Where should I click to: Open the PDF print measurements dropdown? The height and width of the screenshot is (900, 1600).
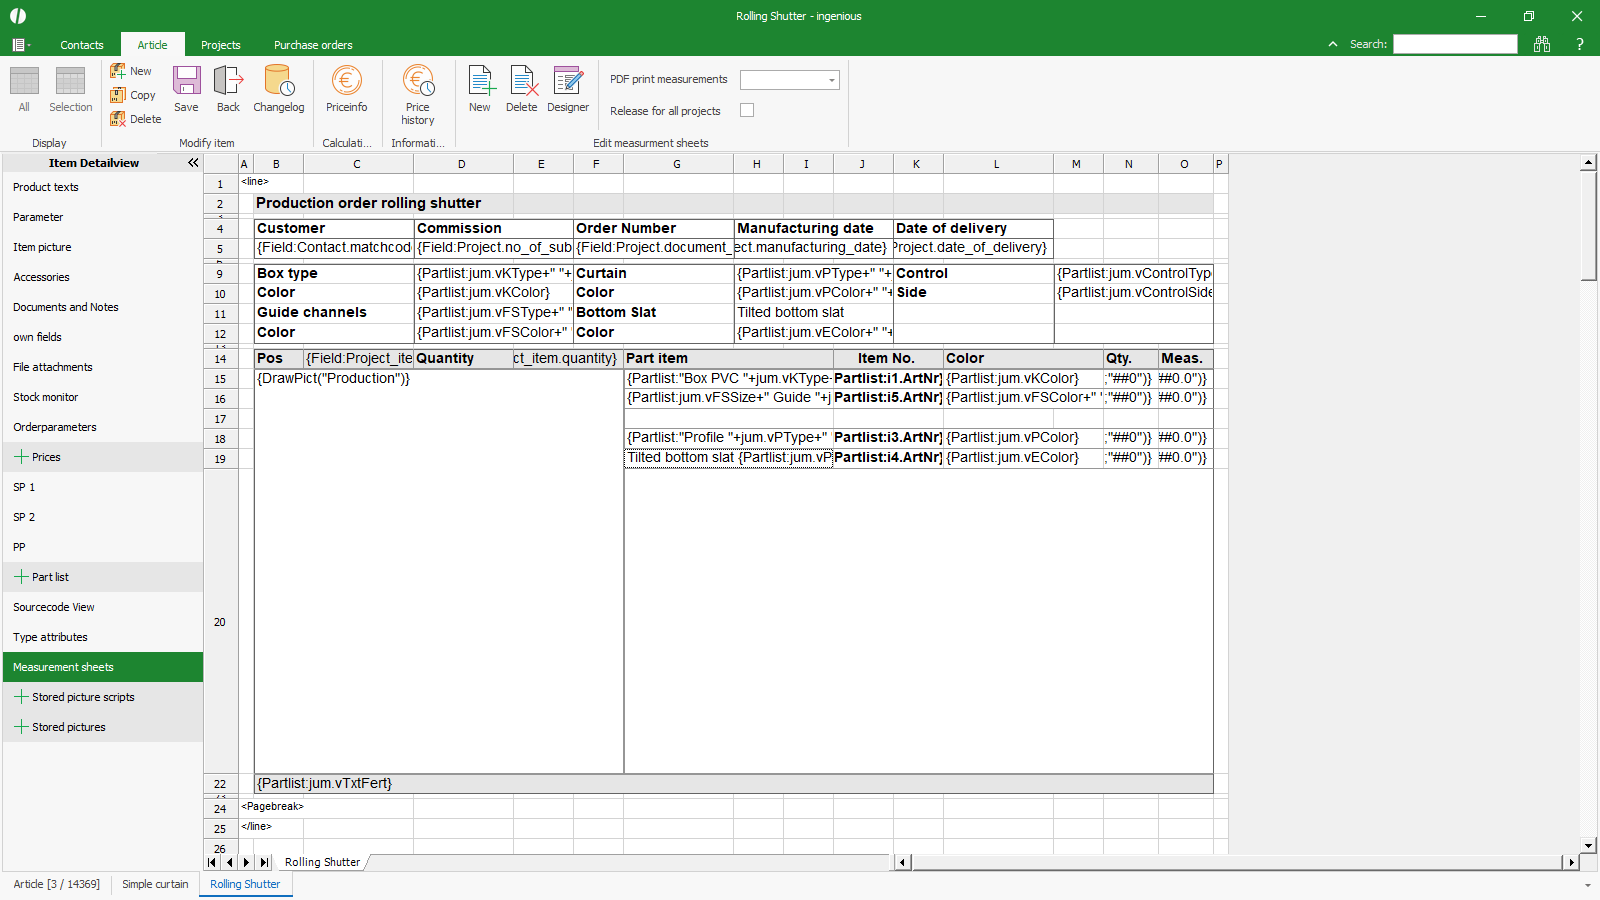831,80
